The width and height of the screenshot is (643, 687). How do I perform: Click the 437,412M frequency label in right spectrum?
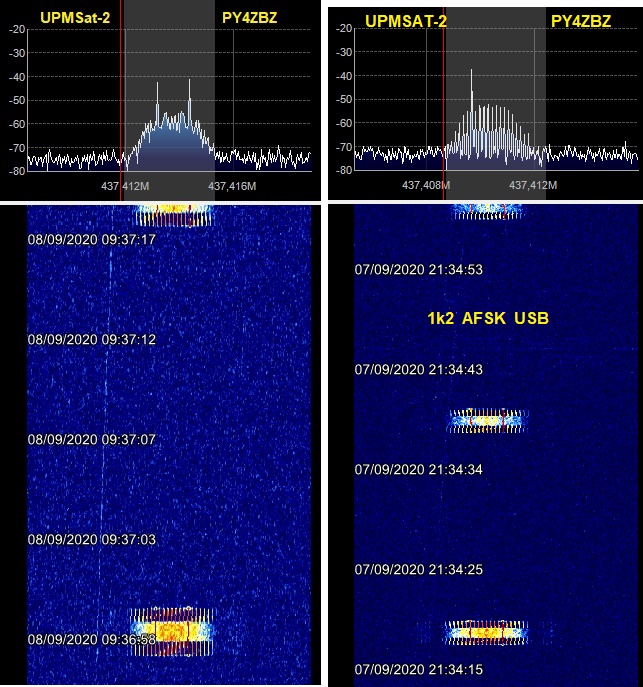pos(533,185)
